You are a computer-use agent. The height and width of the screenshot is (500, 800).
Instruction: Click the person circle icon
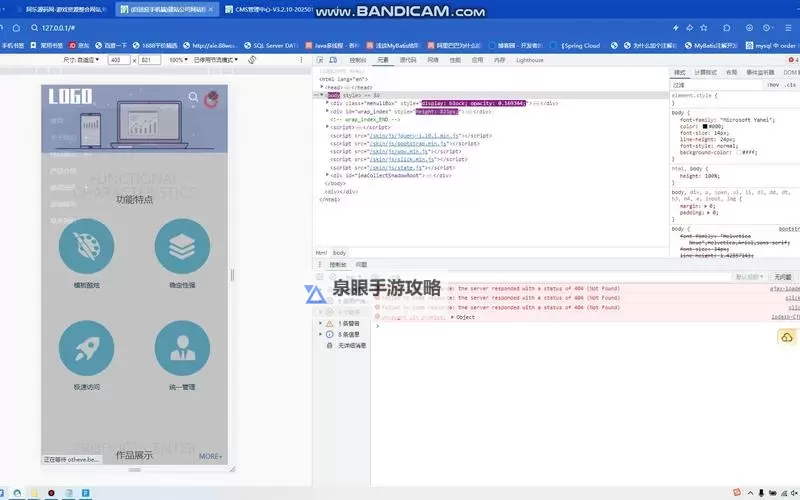(x=182, y=348)
